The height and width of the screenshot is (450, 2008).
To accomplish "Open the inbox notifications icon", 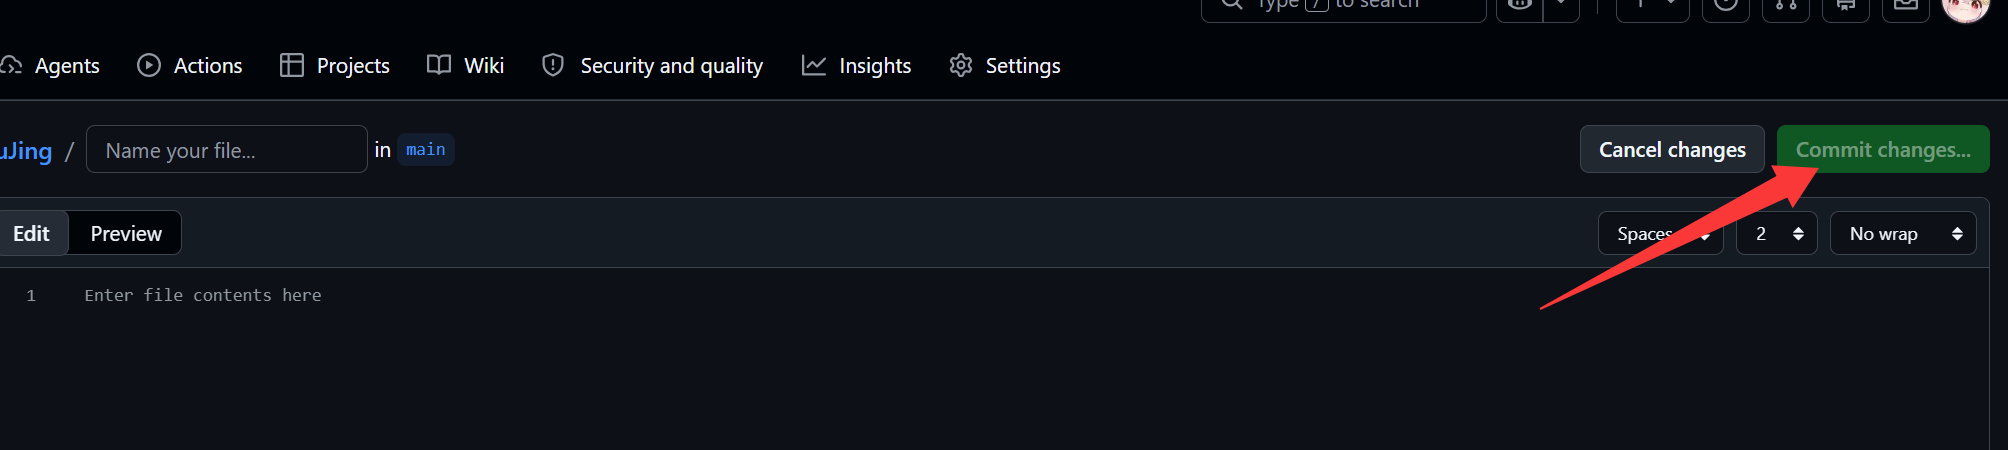I will (1906, 6).
